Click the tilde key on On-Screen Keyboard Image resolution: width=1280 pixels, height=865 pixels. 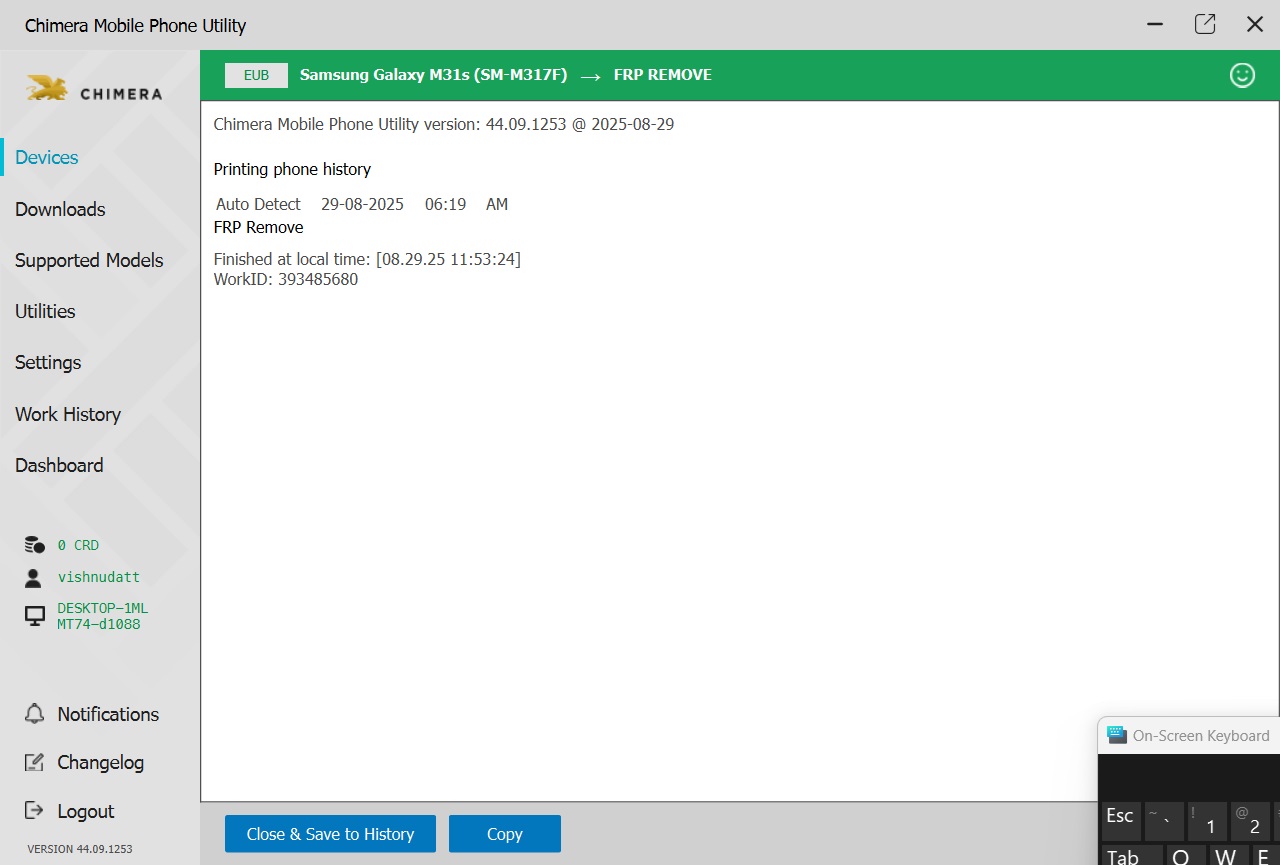pyautogui.click(x=1164, y=821)
